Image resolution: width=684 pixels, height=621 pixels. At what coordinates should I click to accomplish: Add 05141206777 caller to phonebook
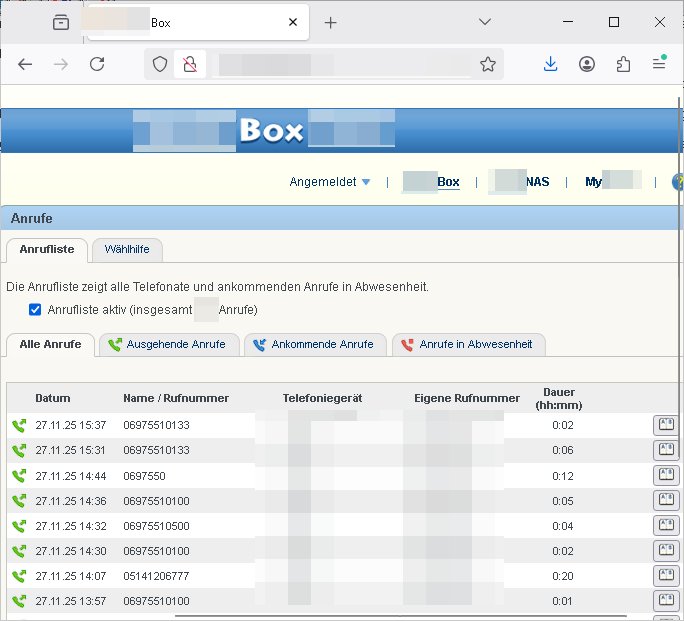[664, 575]
